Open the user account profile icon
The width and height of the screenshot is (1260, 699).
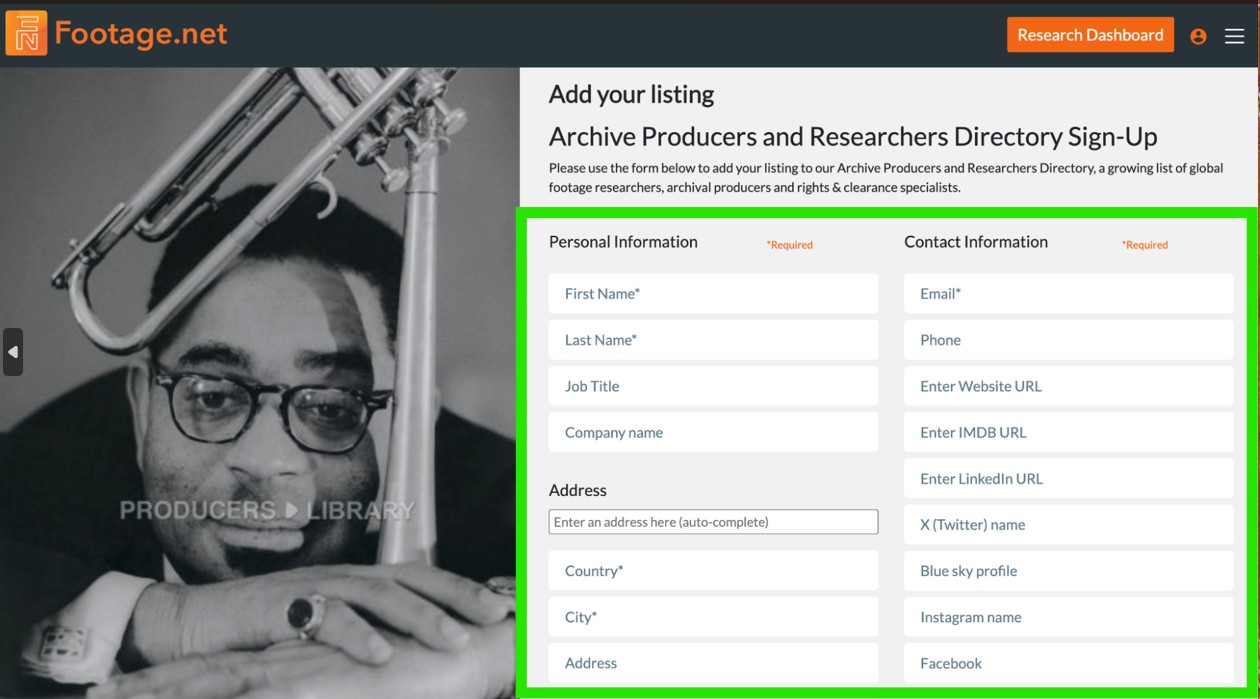[x=1198, y=36]
